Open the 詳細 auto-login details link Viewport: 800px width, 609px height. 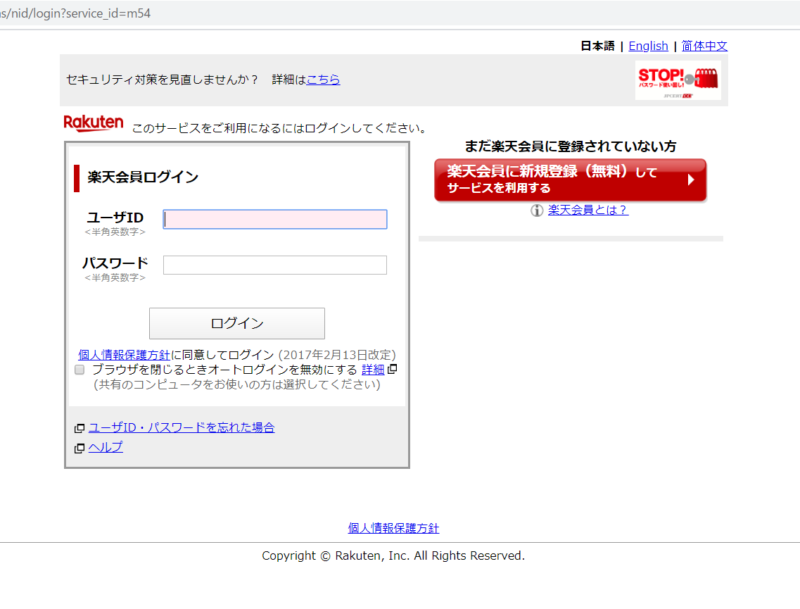click(x=373, y=370)
